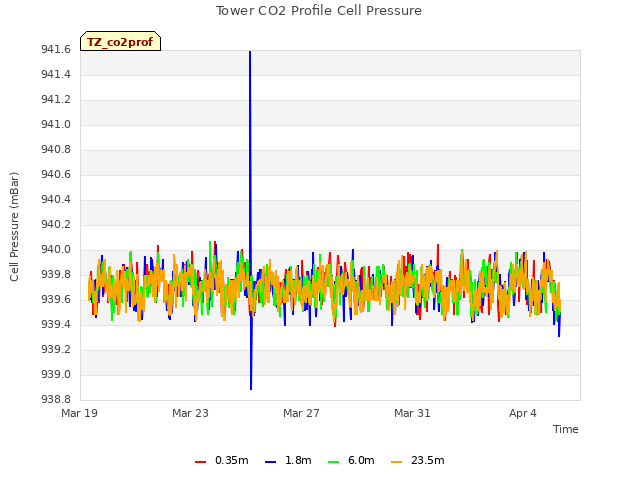Click the 939.4 y-axis tick label
640x480 pixels.
coord(56,324)
